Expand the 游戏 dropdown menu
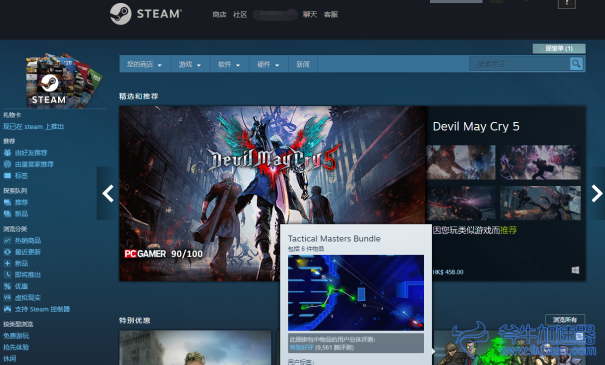Screen dimensions: 605x365 click(x=190, y=64)
